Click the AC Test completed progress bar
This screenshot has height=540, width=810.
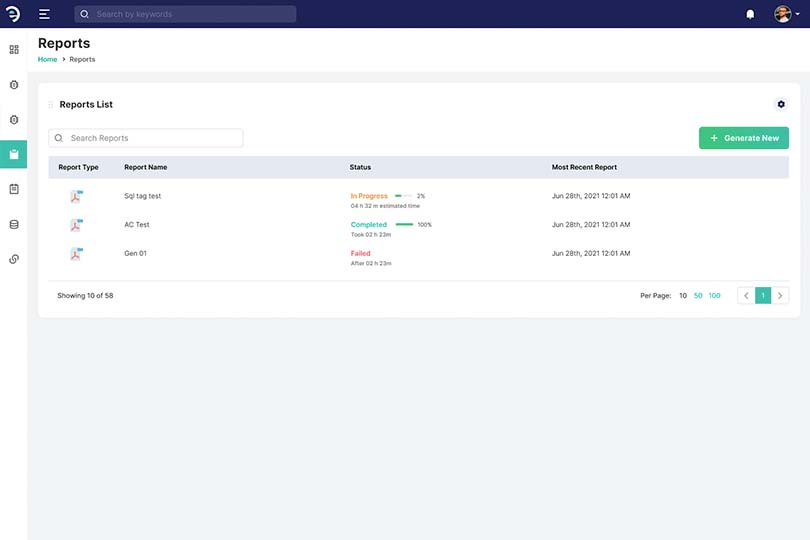click(x=404, y=225)
